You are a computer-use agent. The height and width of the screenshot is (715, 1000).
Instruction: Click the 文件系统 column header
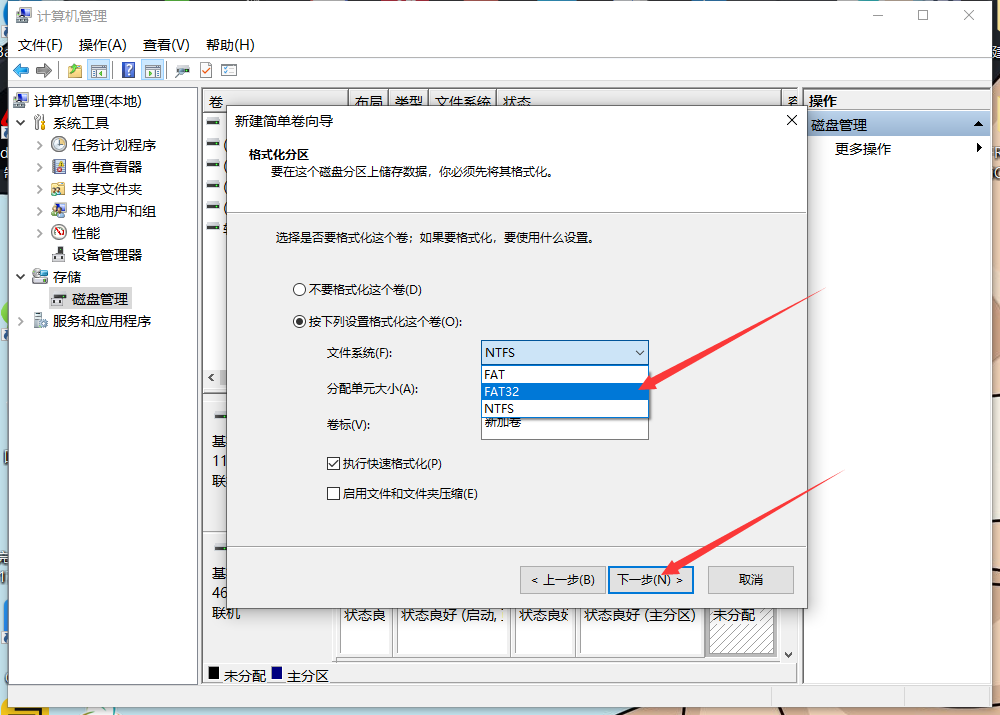point(462,99)
